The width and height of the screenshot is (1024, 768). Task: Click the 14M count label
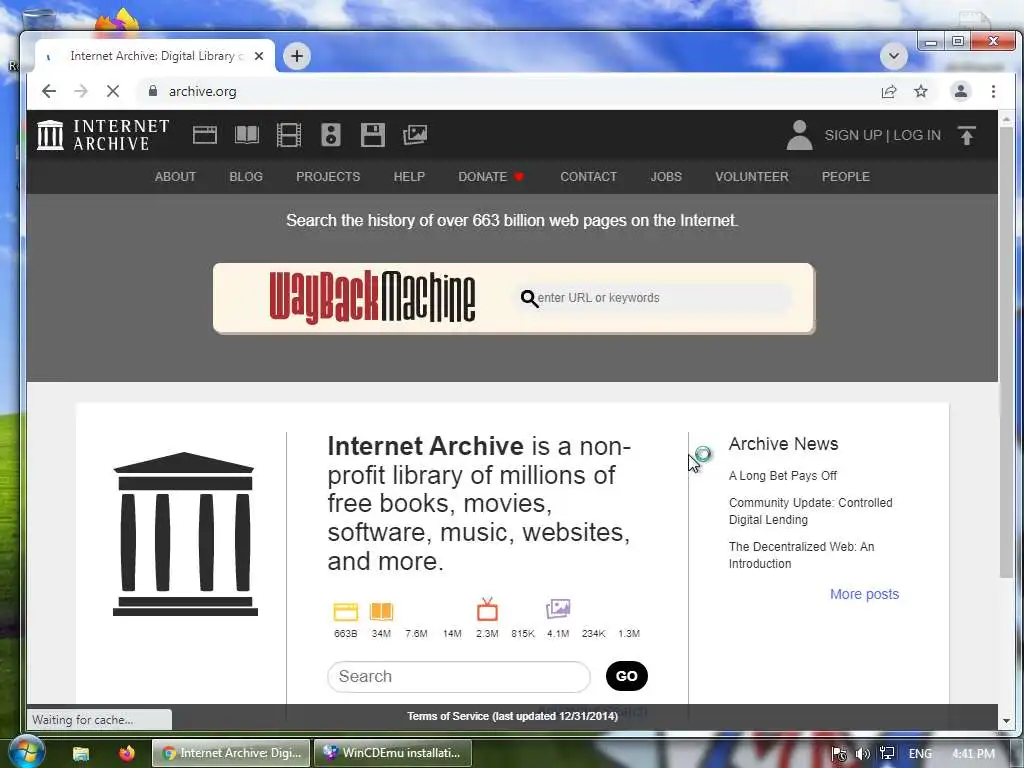click(x=452, y=633)
